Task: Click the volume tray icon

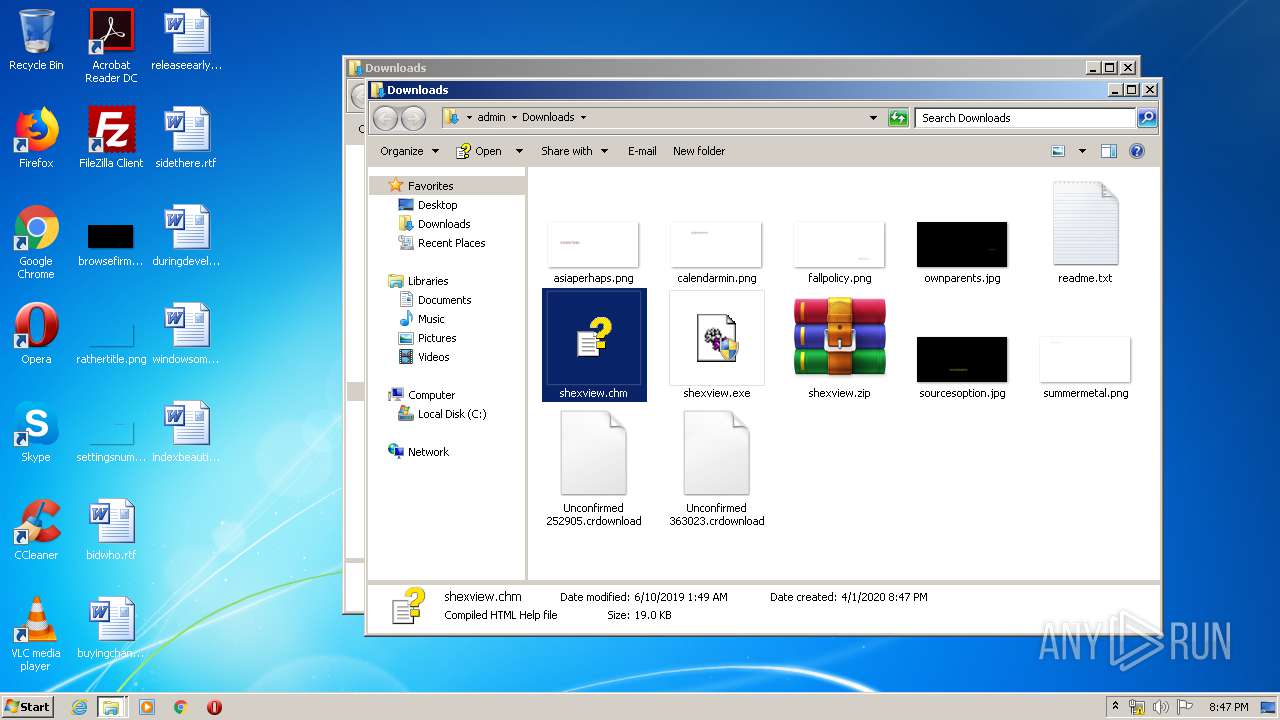Action: point(1161,707)
